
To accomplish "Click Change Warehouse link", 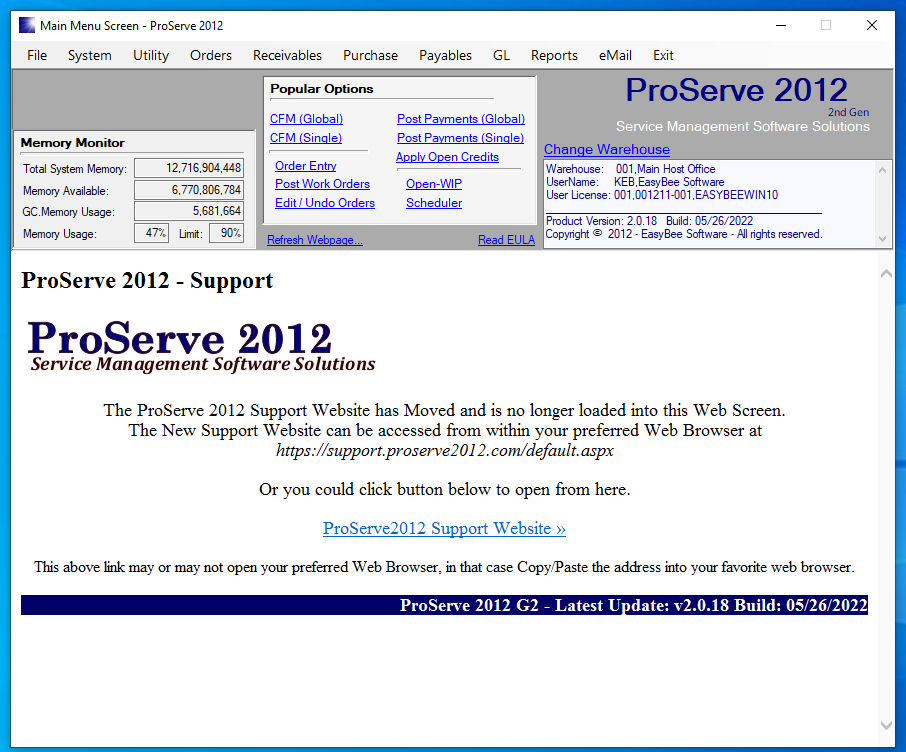I will (607, 149).
